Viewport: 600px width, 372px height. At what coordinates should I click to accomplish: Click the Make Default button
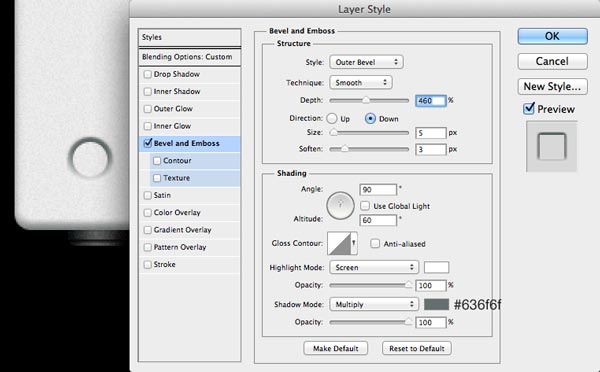(336, 348)
